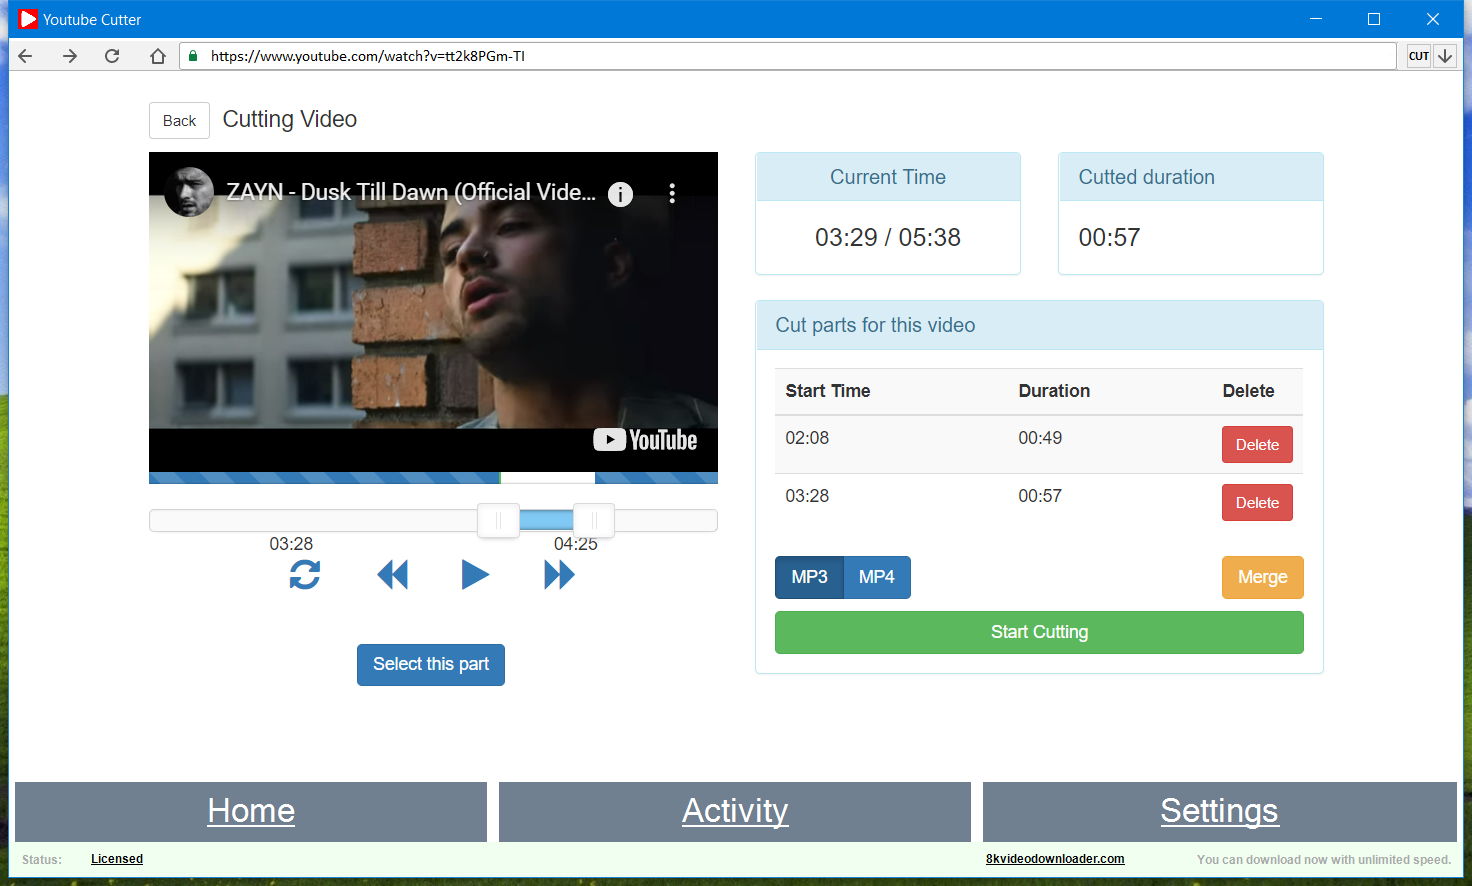
Task: Click the loop/repeat selection icon
Action: [305, 575]
